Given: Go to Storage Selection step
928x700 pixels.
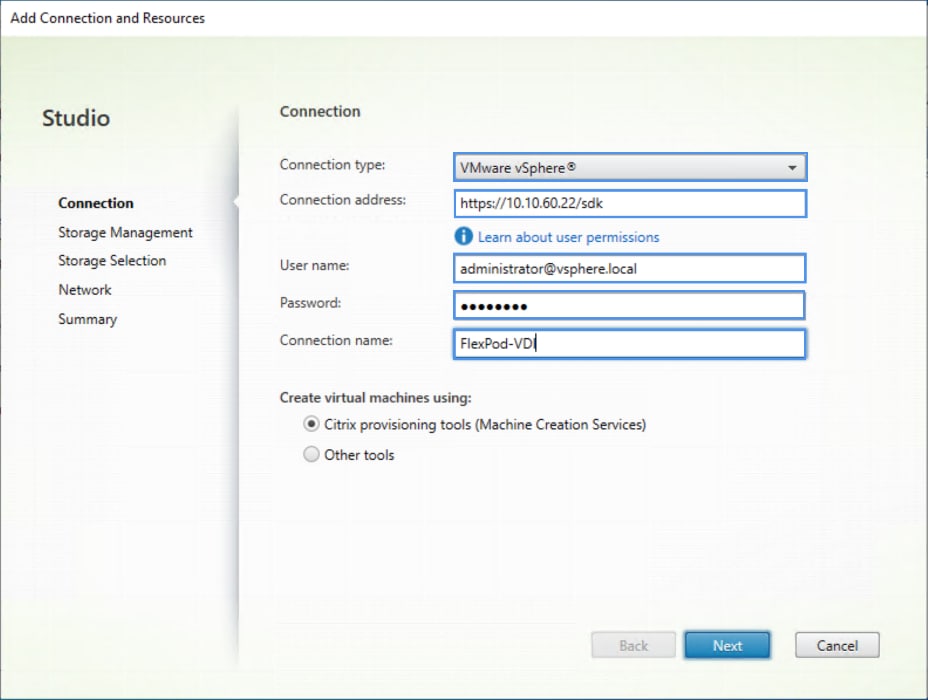Looking at the screenshot, I should coord(112,261).
